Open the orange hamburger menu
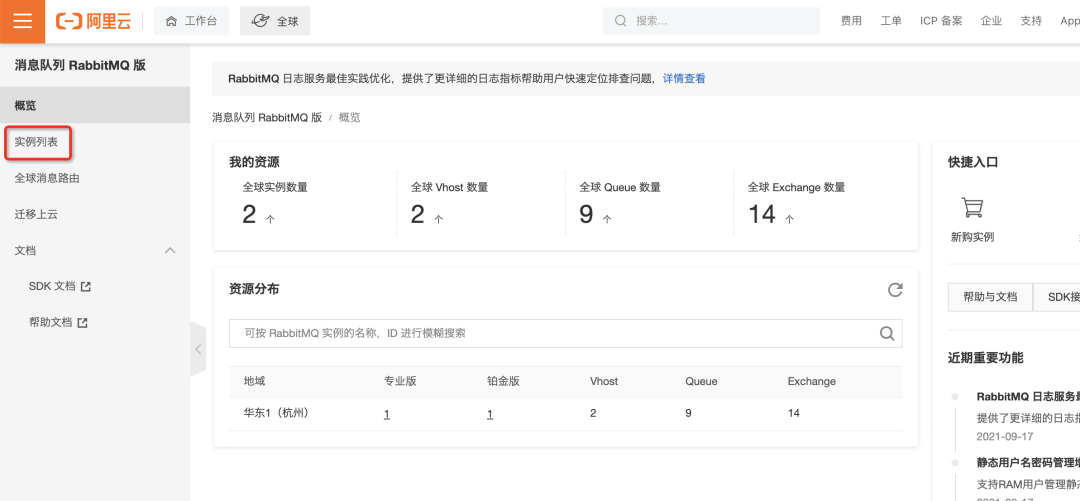Viewport: 1080px width, 501px height. pyautogui.click(x=23, y=21)
